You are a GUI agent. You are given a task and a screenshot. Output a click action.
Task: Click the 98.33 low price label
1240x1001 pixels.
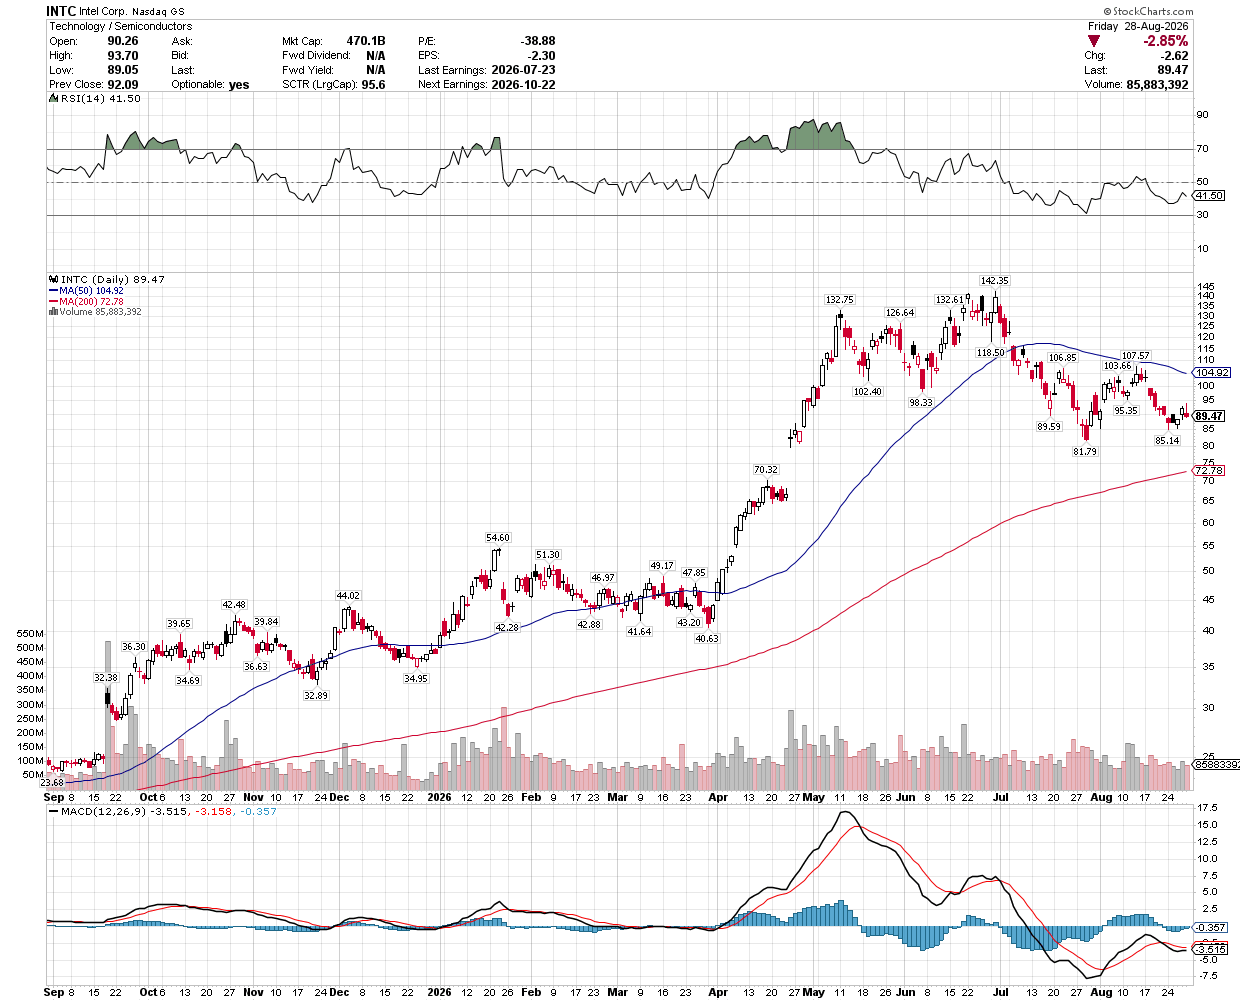920,402
